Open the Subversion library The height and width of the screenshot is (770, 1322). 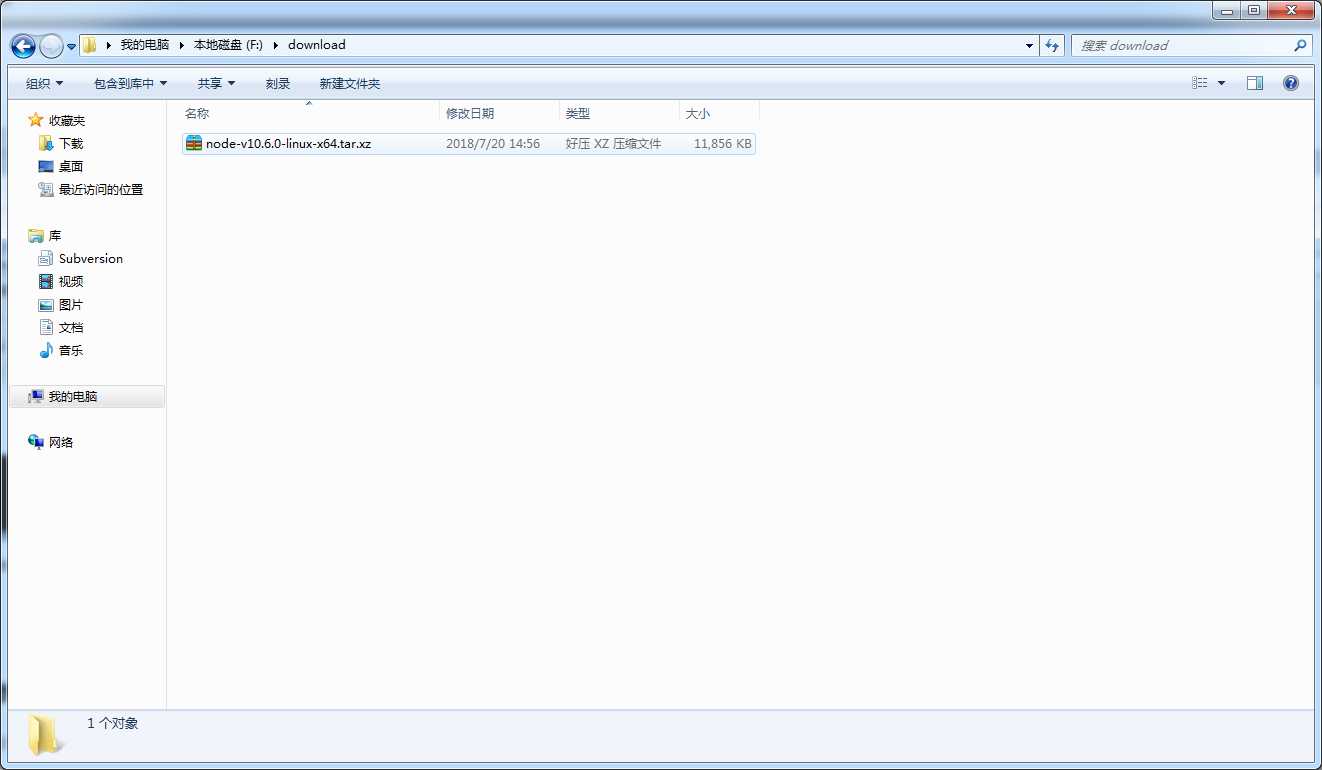point(91,258)
